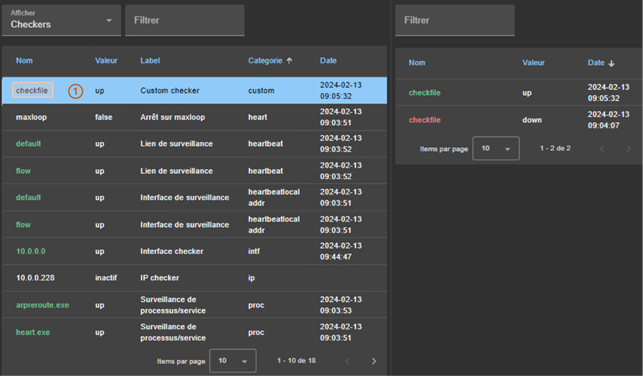Sort left table by Valeur column

[x=106, y=61]
